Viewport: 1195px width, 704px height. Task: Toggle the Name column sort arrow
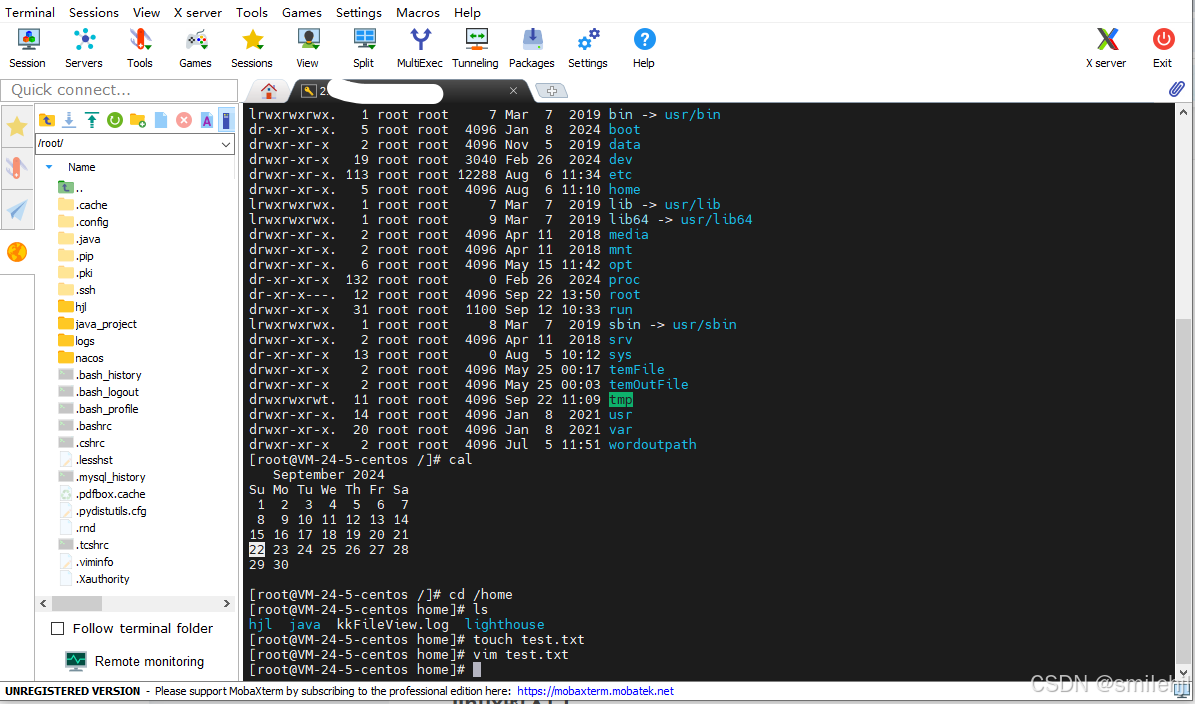[49, 167]
